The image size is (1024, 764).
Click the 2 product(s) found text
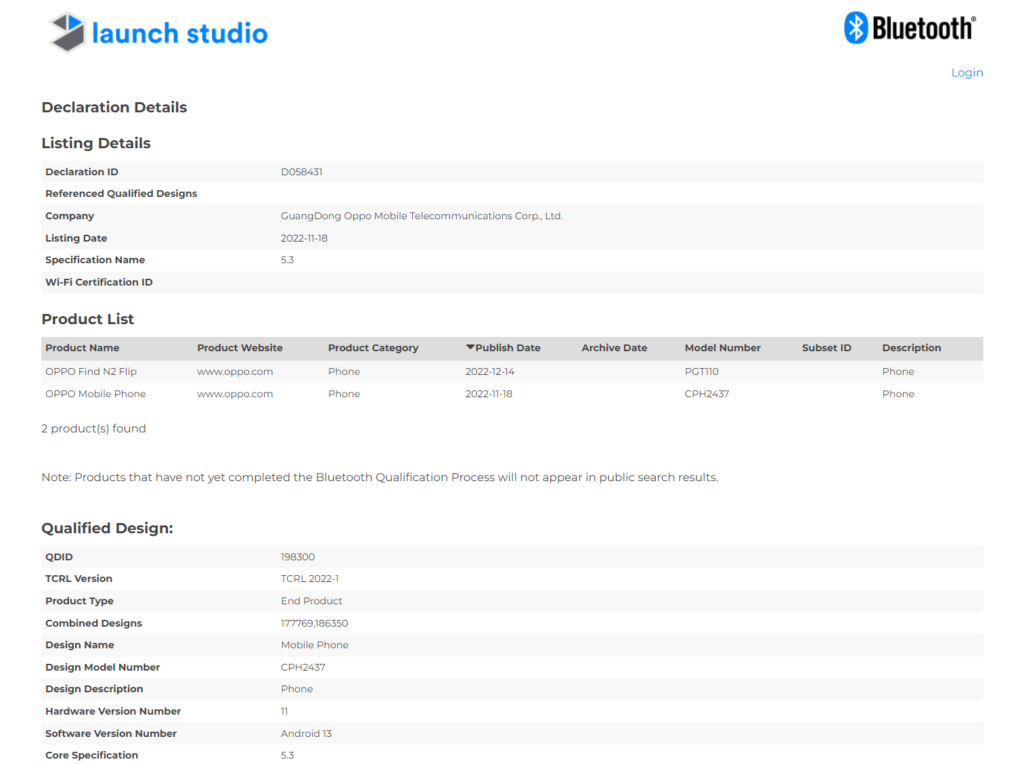[x=93, y=428]
